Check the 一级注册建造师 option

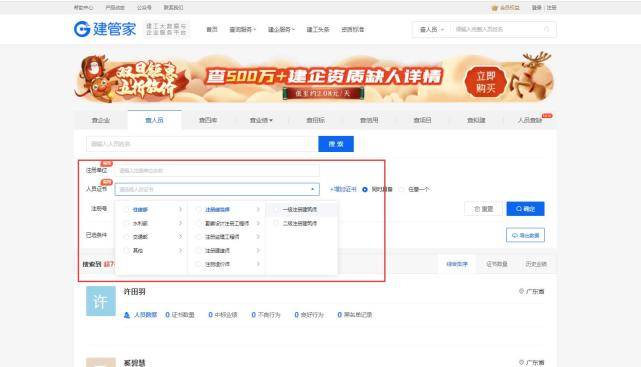[276, 210]
